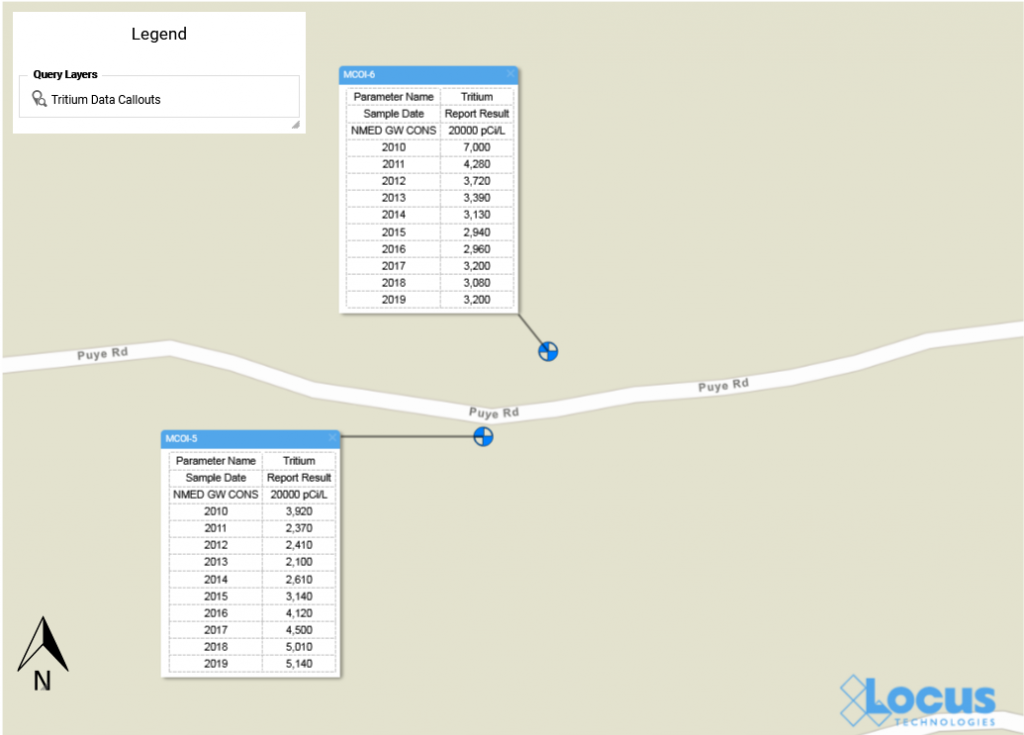Select the 4,280 result for 2011

tap(477, 164)
